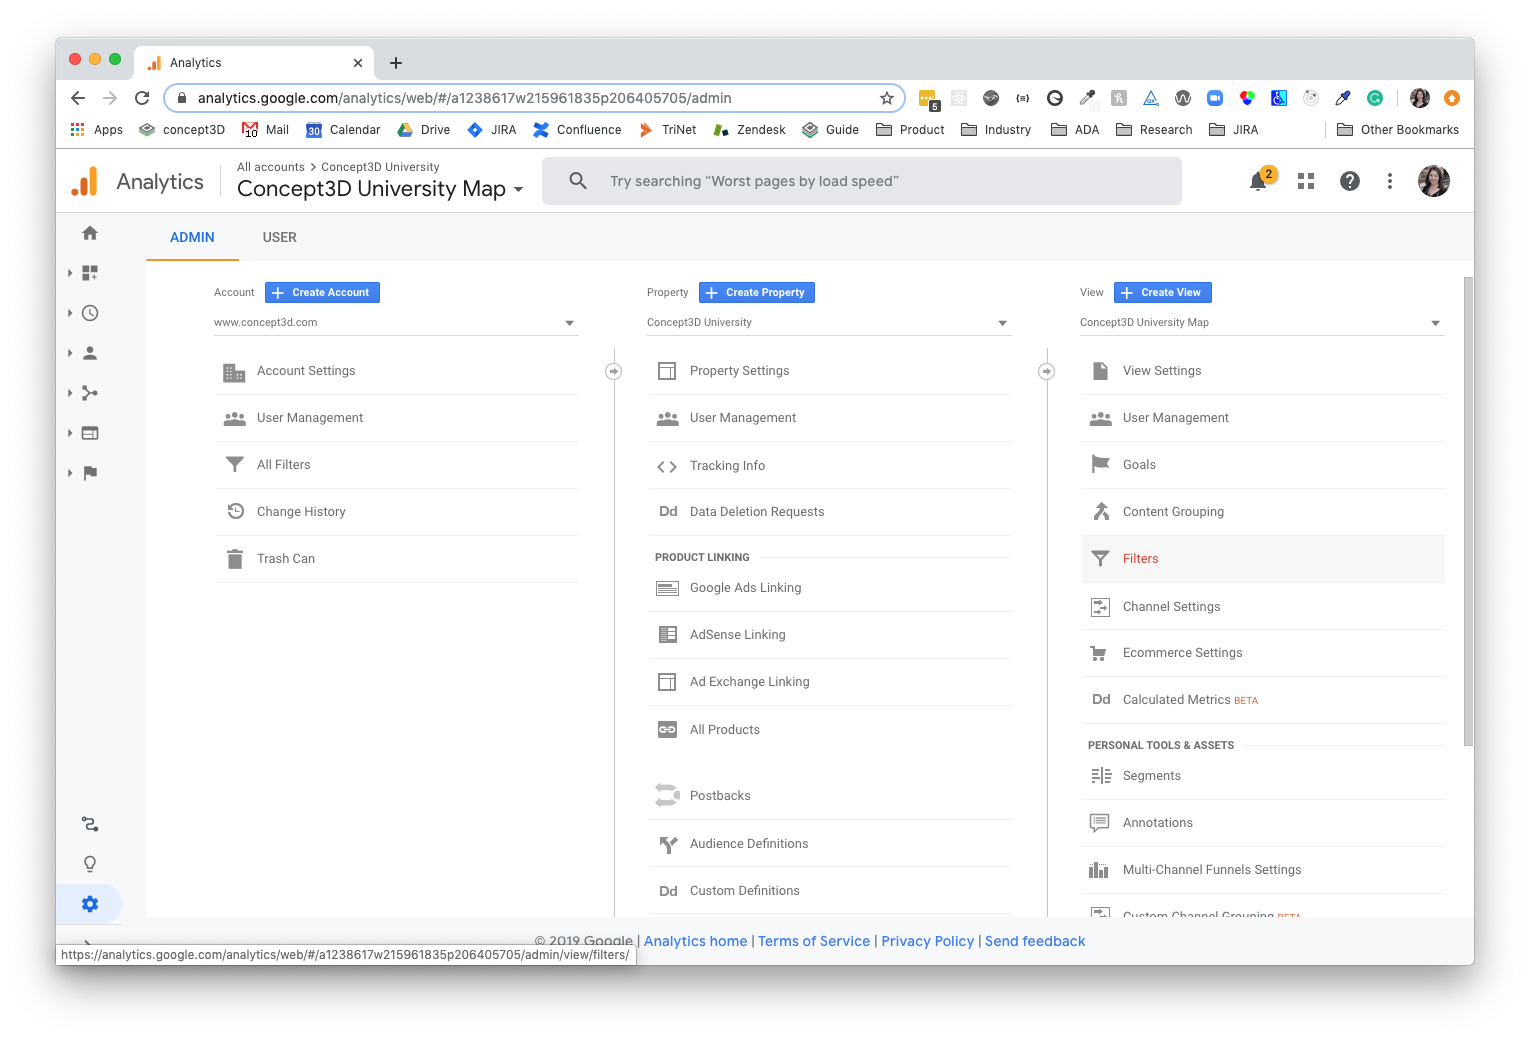Open the Discover lightbulb icon

[x=90, y=864]
